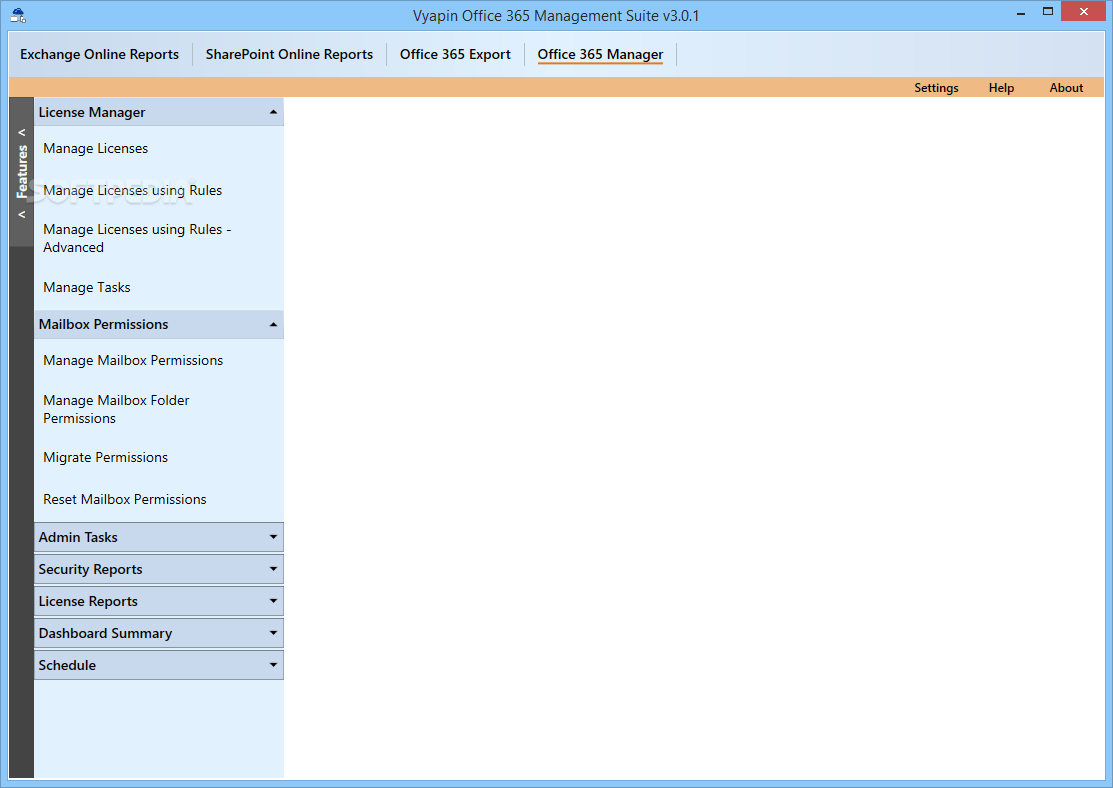The width and height of the screenshot is (1113, 788).
Task: Open Manage Mailbox Permissions
Action: click(x=133, y=361)
